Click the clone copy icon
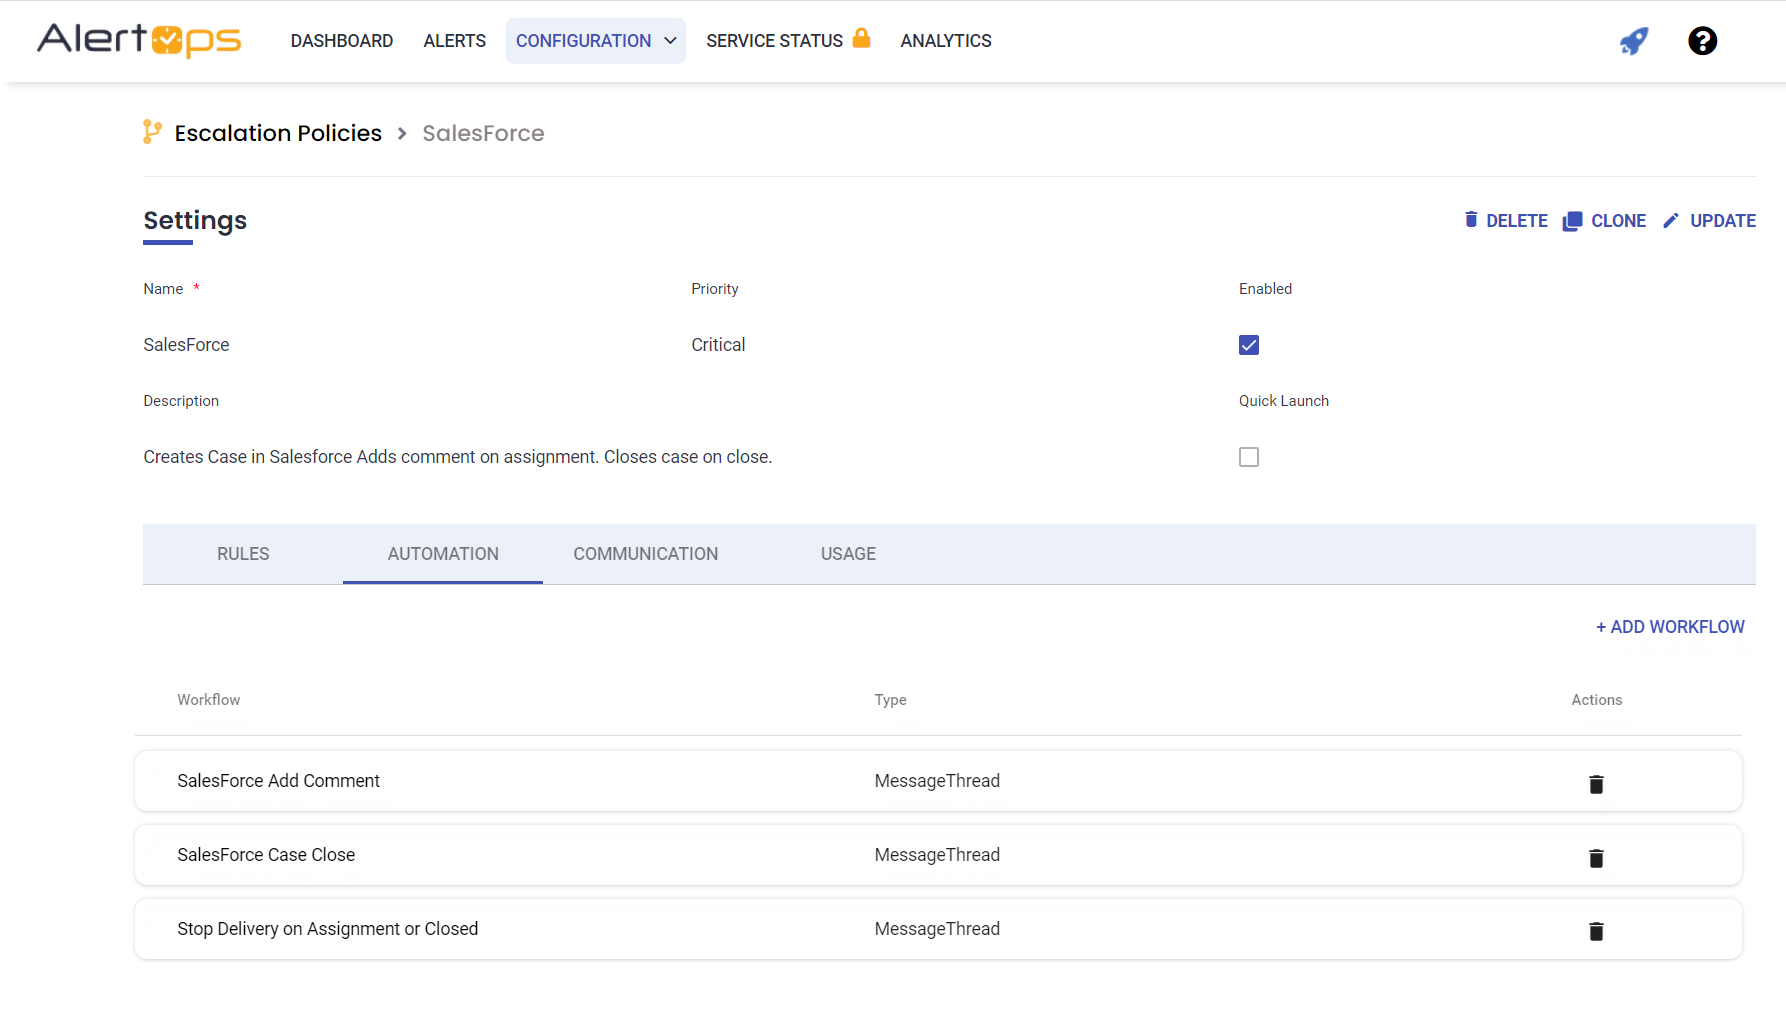This screenshot has height=1019, width=1786. 1572,221
